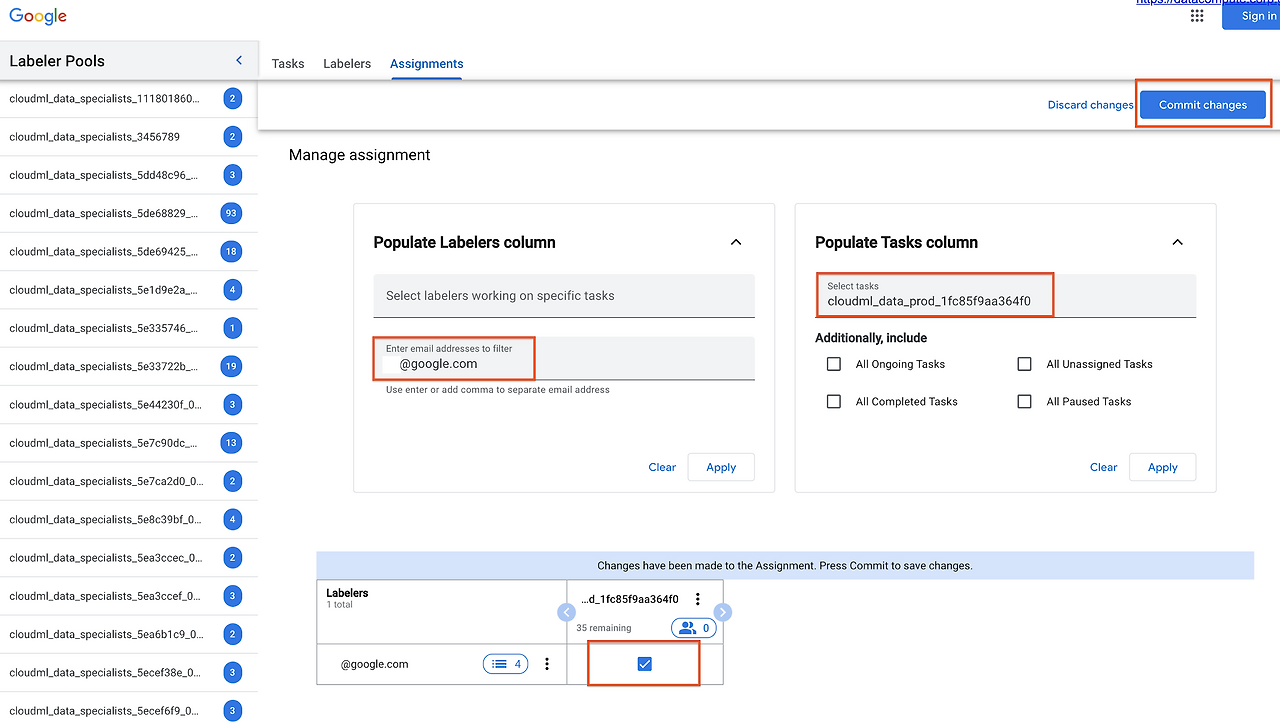The width and height of the screenshot is (1280, 724).
Task: Click the Commit changes button
Action: coord(1202,105)
